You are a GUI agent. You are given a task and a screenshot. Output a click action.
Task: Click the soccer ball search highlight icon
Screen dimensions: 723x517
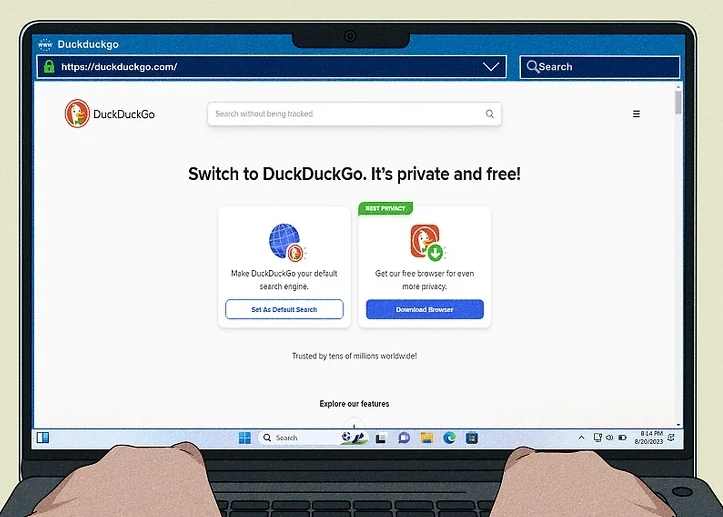click(354, 438)
